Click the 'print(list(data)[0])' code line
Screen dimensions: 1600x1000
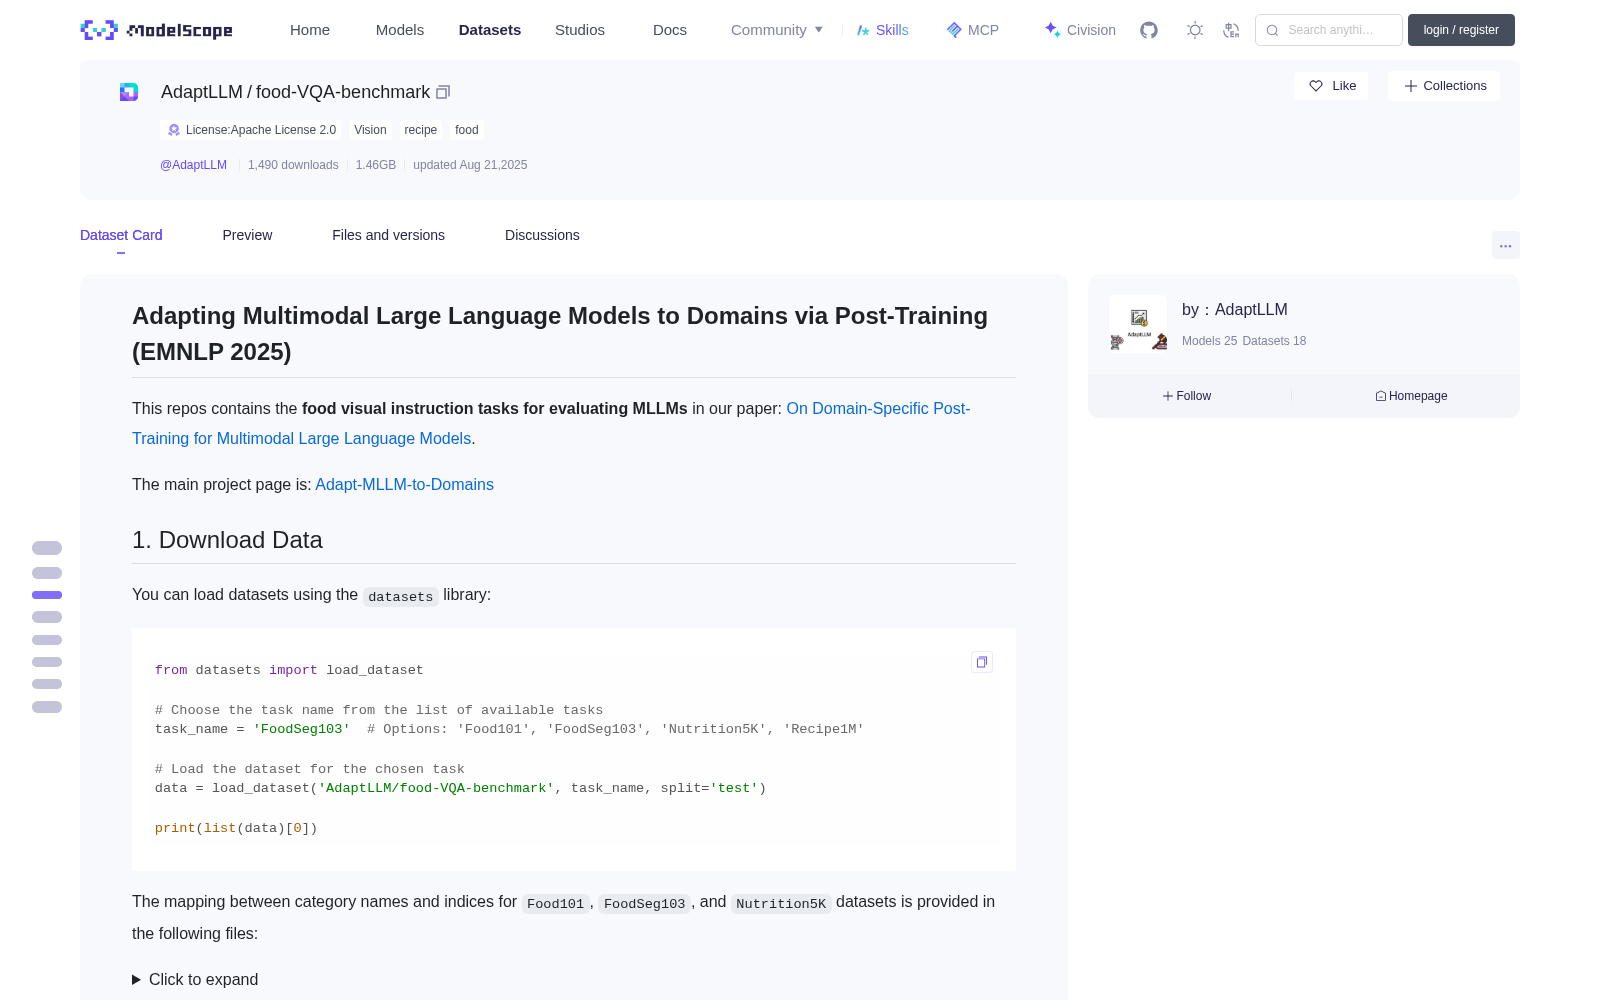point(236,828)
